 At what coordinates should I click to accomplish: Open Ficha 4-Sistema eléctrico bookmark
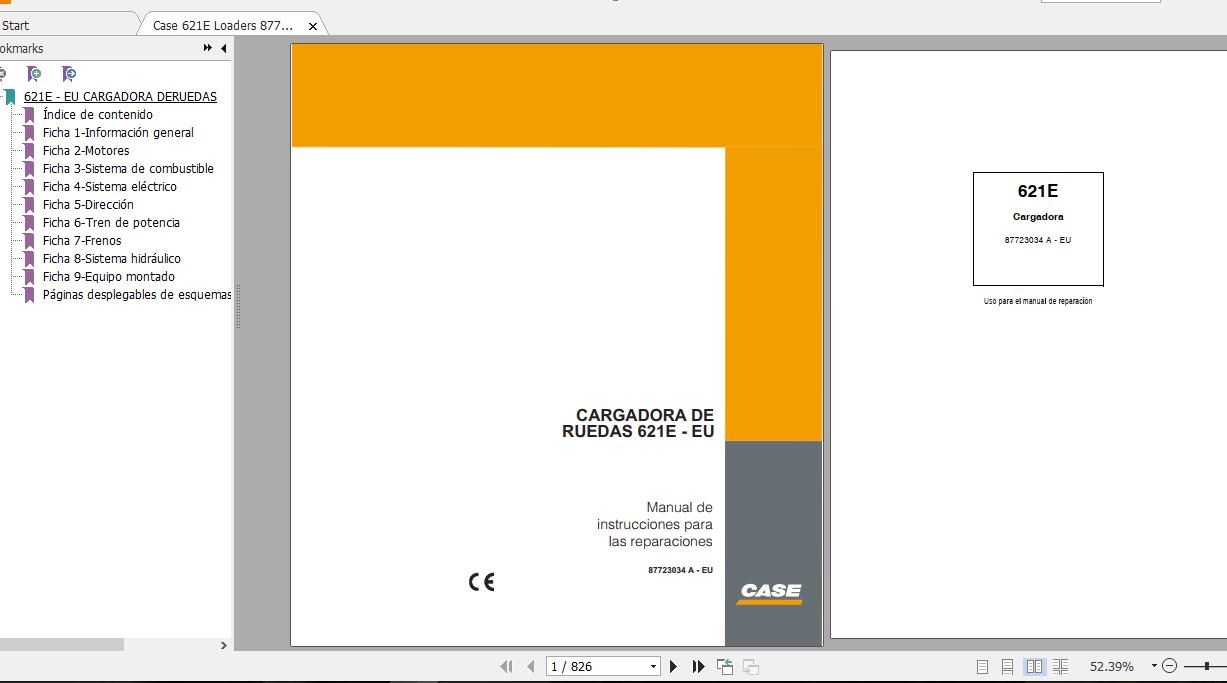[x=110, y=187]
